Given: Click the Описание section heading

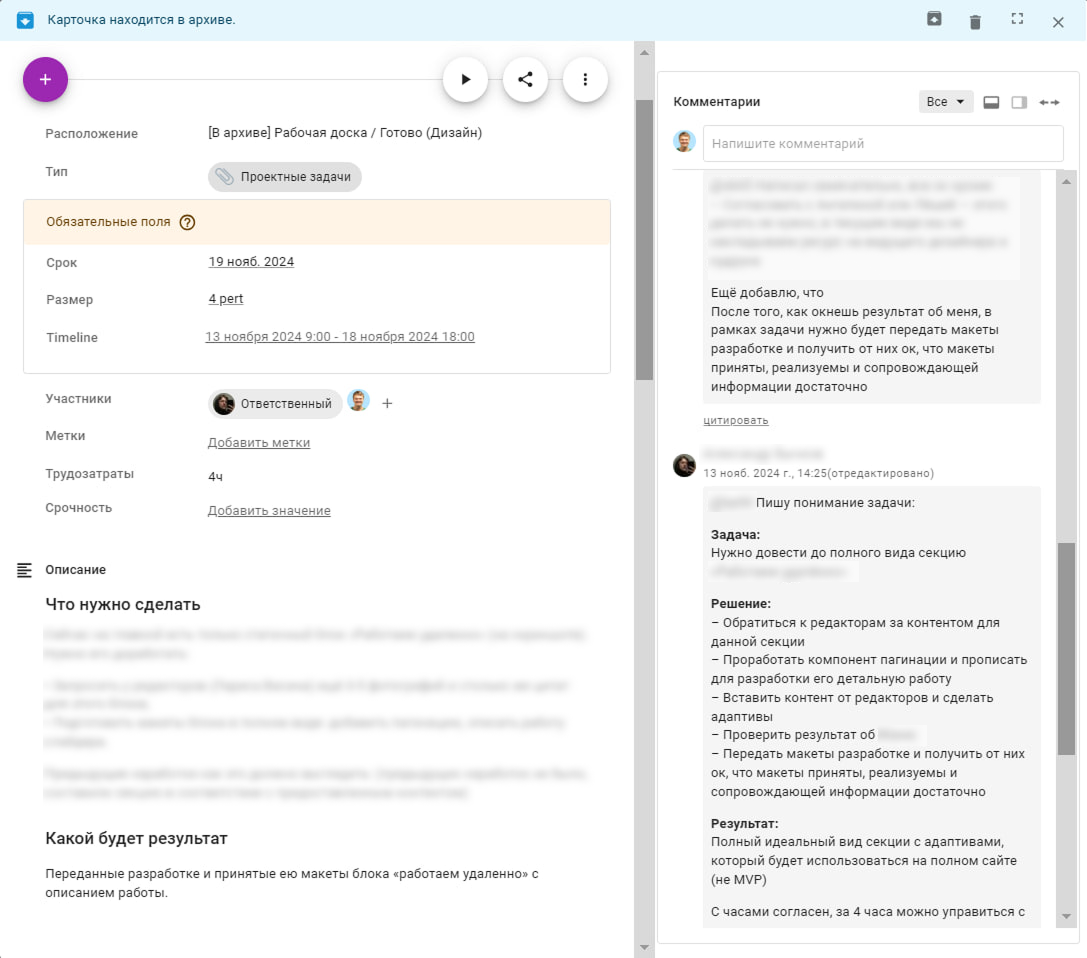Looking at the screenshot, I should [76, 570].
